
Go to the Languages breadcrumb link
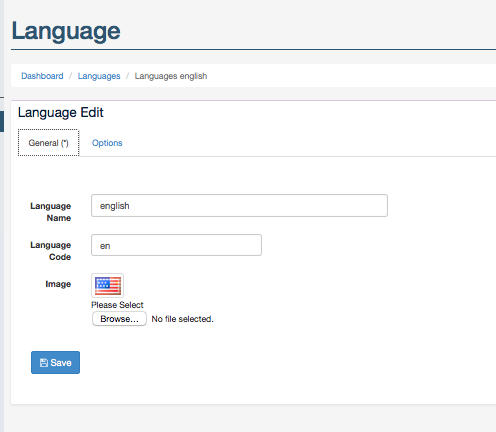(x=99, y=76)
